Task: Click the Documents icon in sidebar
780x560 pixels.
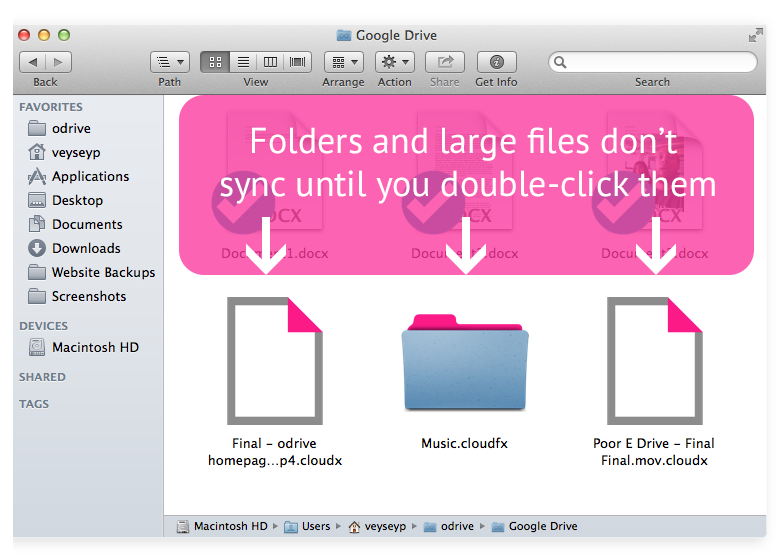Action: click(x=37, y=224)
